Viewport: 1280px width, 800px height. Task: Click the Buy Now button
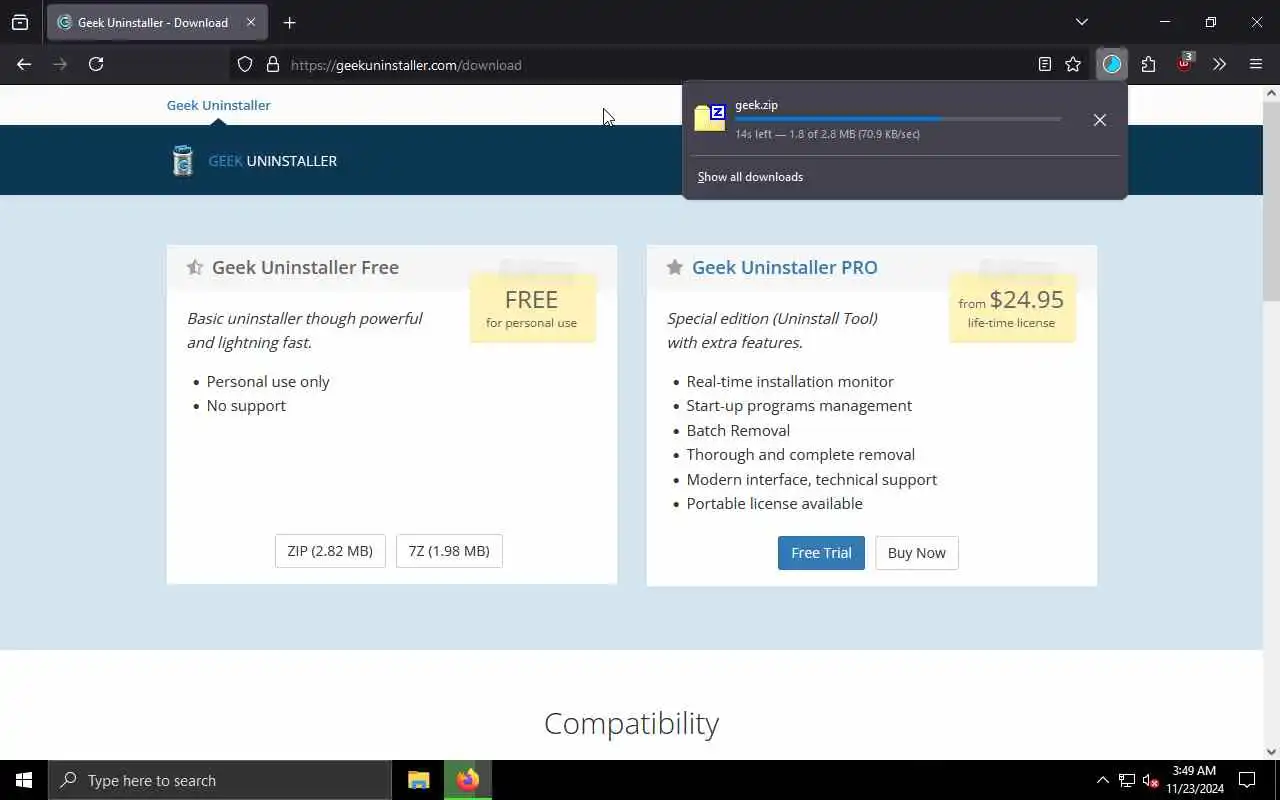point(917,553)
